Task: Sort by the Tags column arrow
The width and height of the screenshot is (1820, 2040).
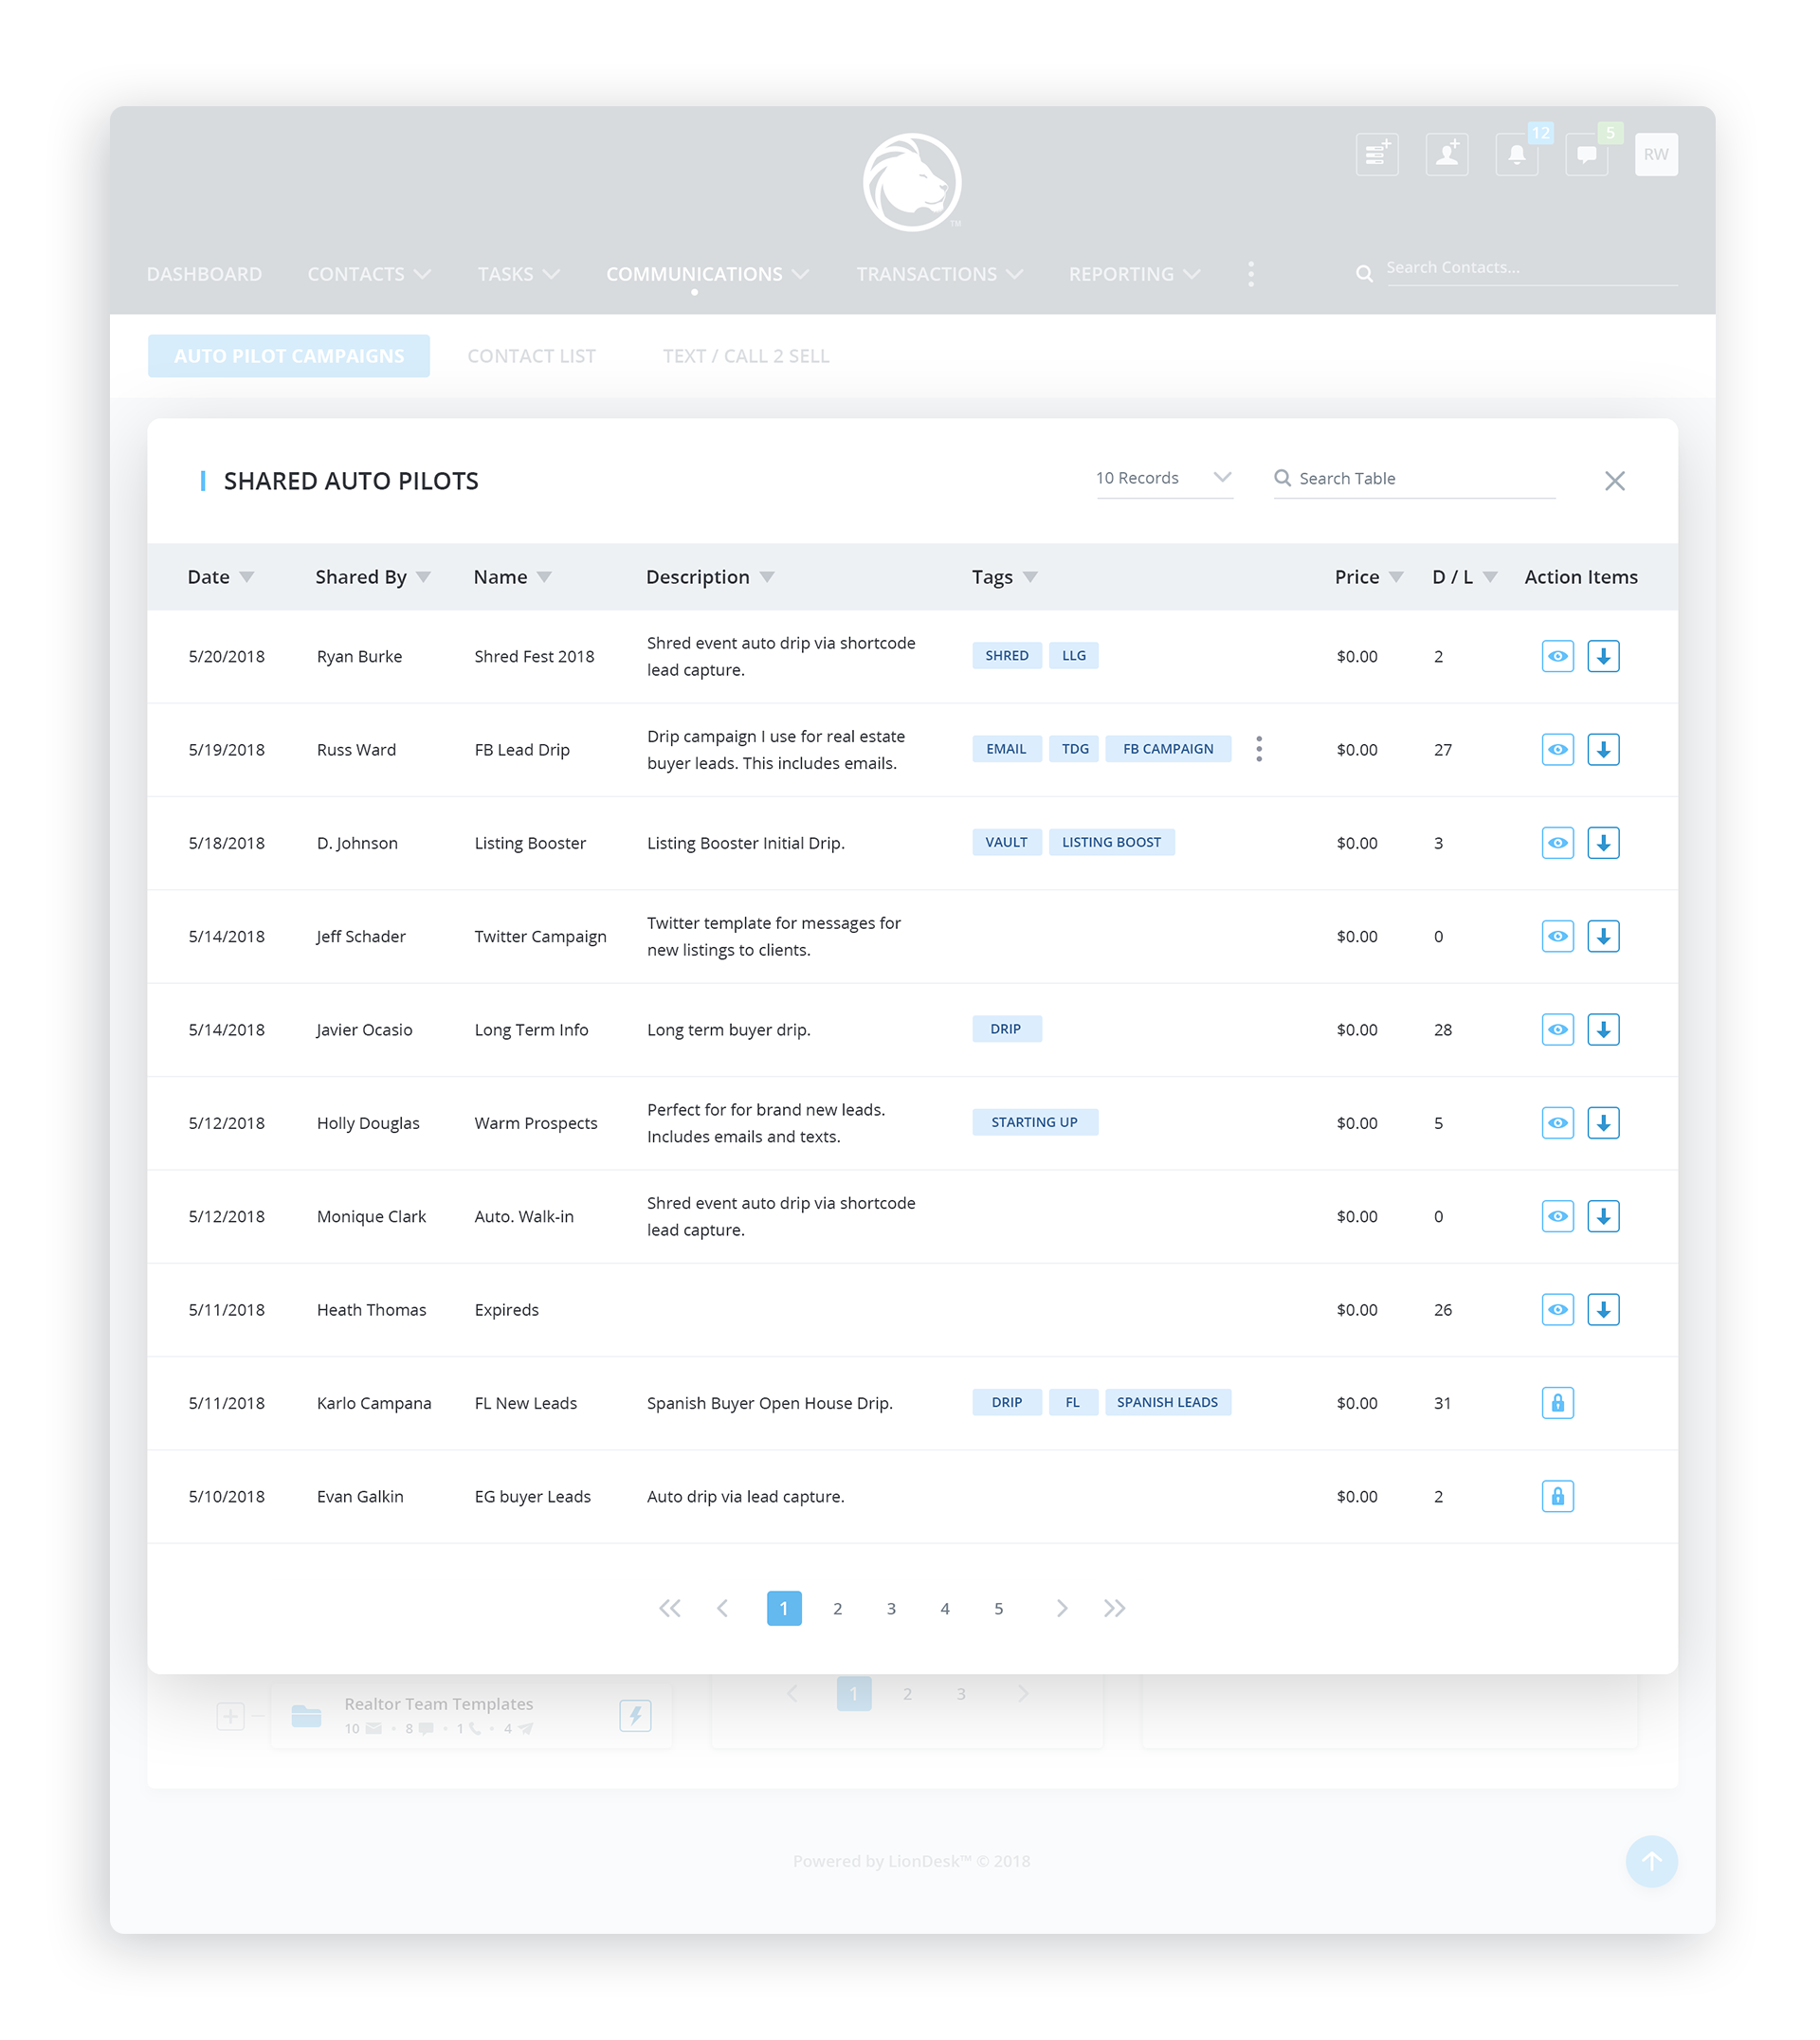Action: [1030, 577]
